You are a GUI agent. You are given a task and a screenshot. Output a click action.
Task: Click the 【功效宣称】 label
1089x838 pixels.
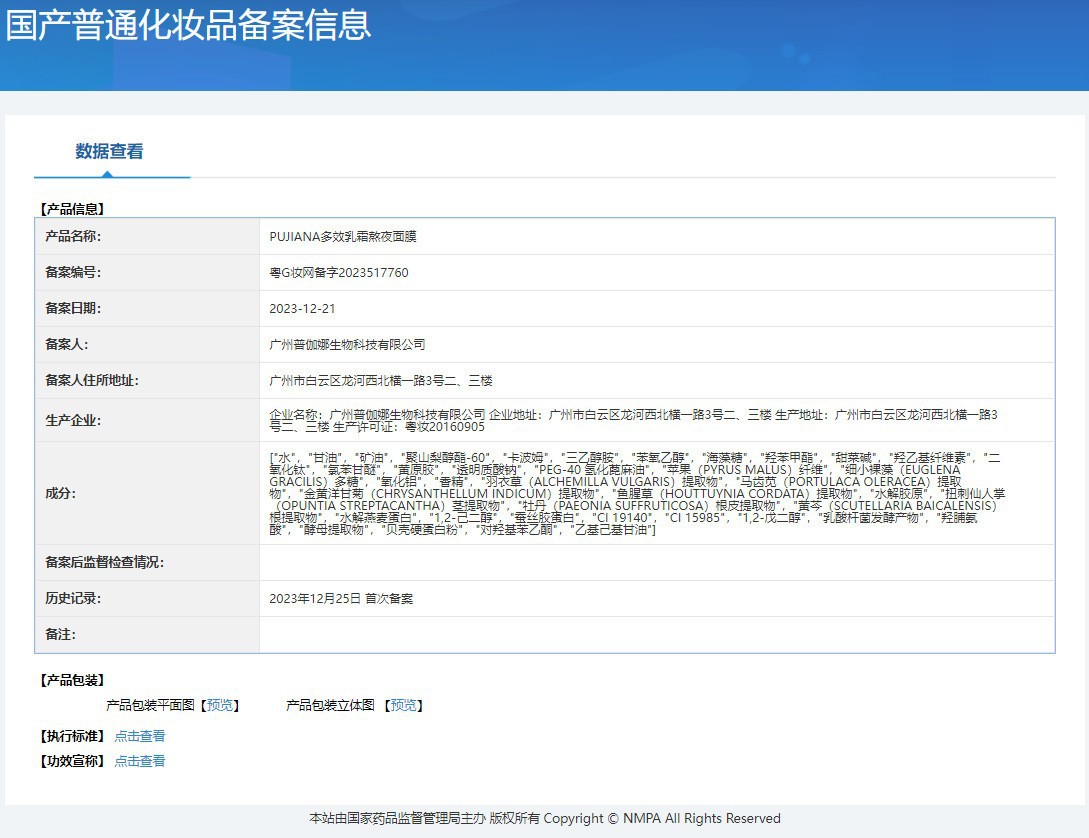point(72,761)
